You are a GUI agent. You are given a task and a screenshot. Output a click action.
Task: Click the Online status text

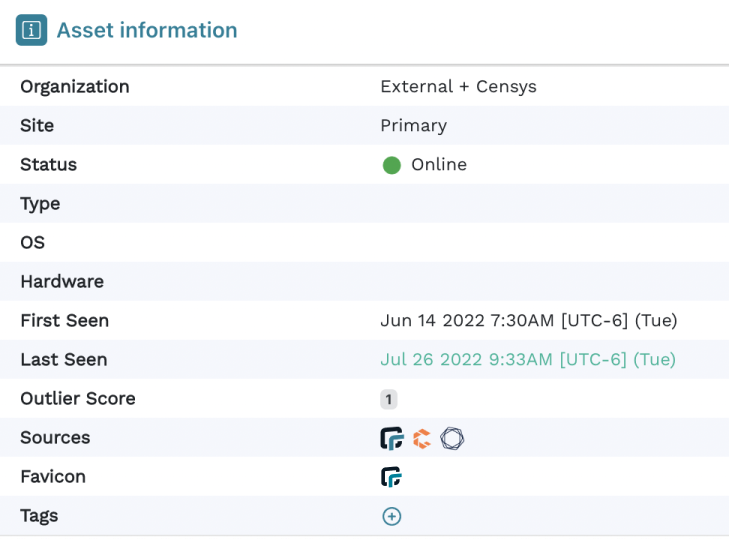(439, 165)
